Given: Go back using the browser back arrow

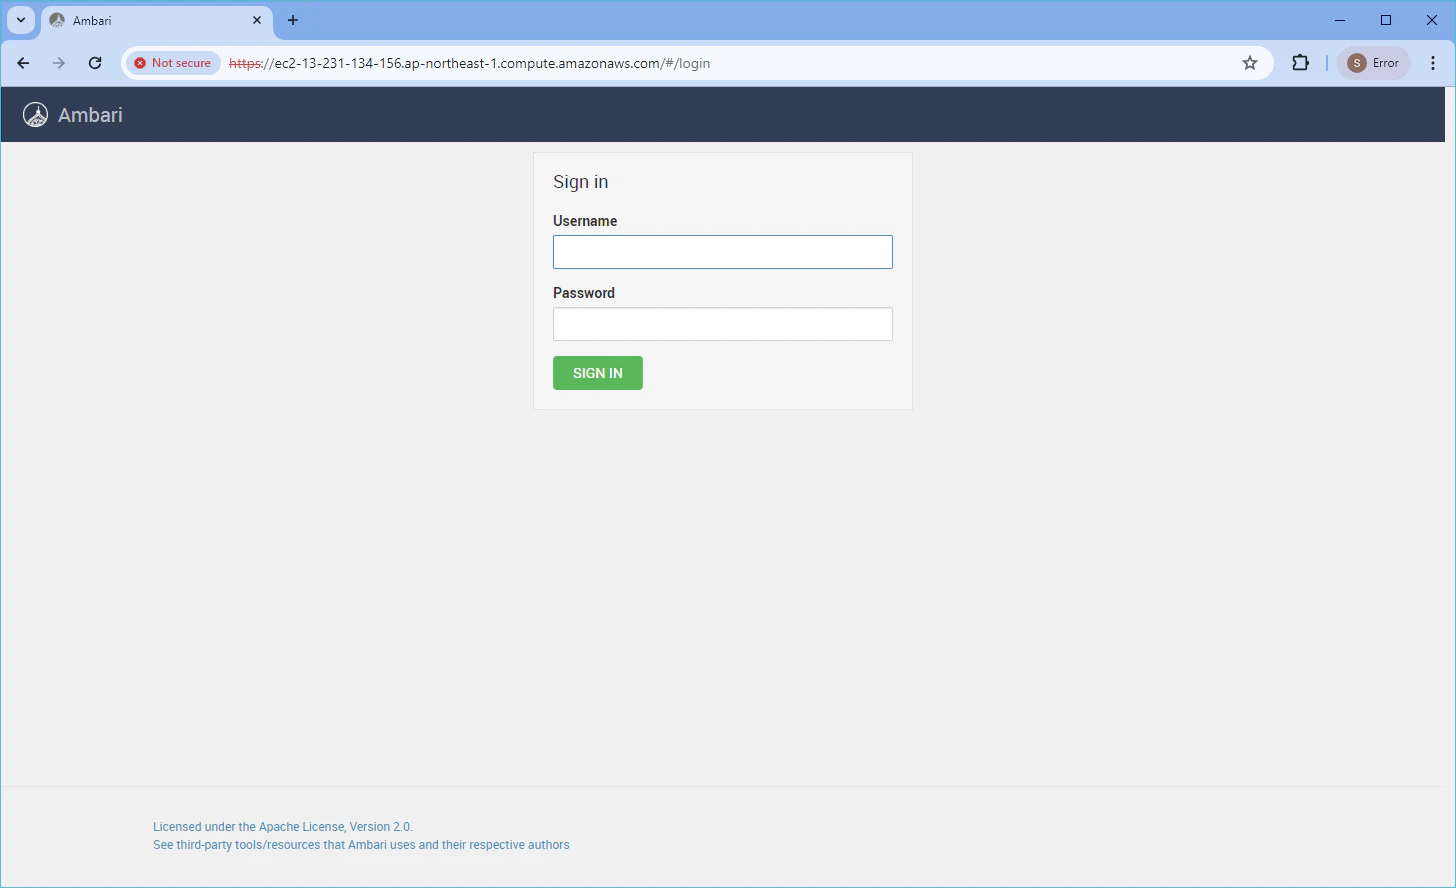Looking at the screenshot, I should click(23, 63).
